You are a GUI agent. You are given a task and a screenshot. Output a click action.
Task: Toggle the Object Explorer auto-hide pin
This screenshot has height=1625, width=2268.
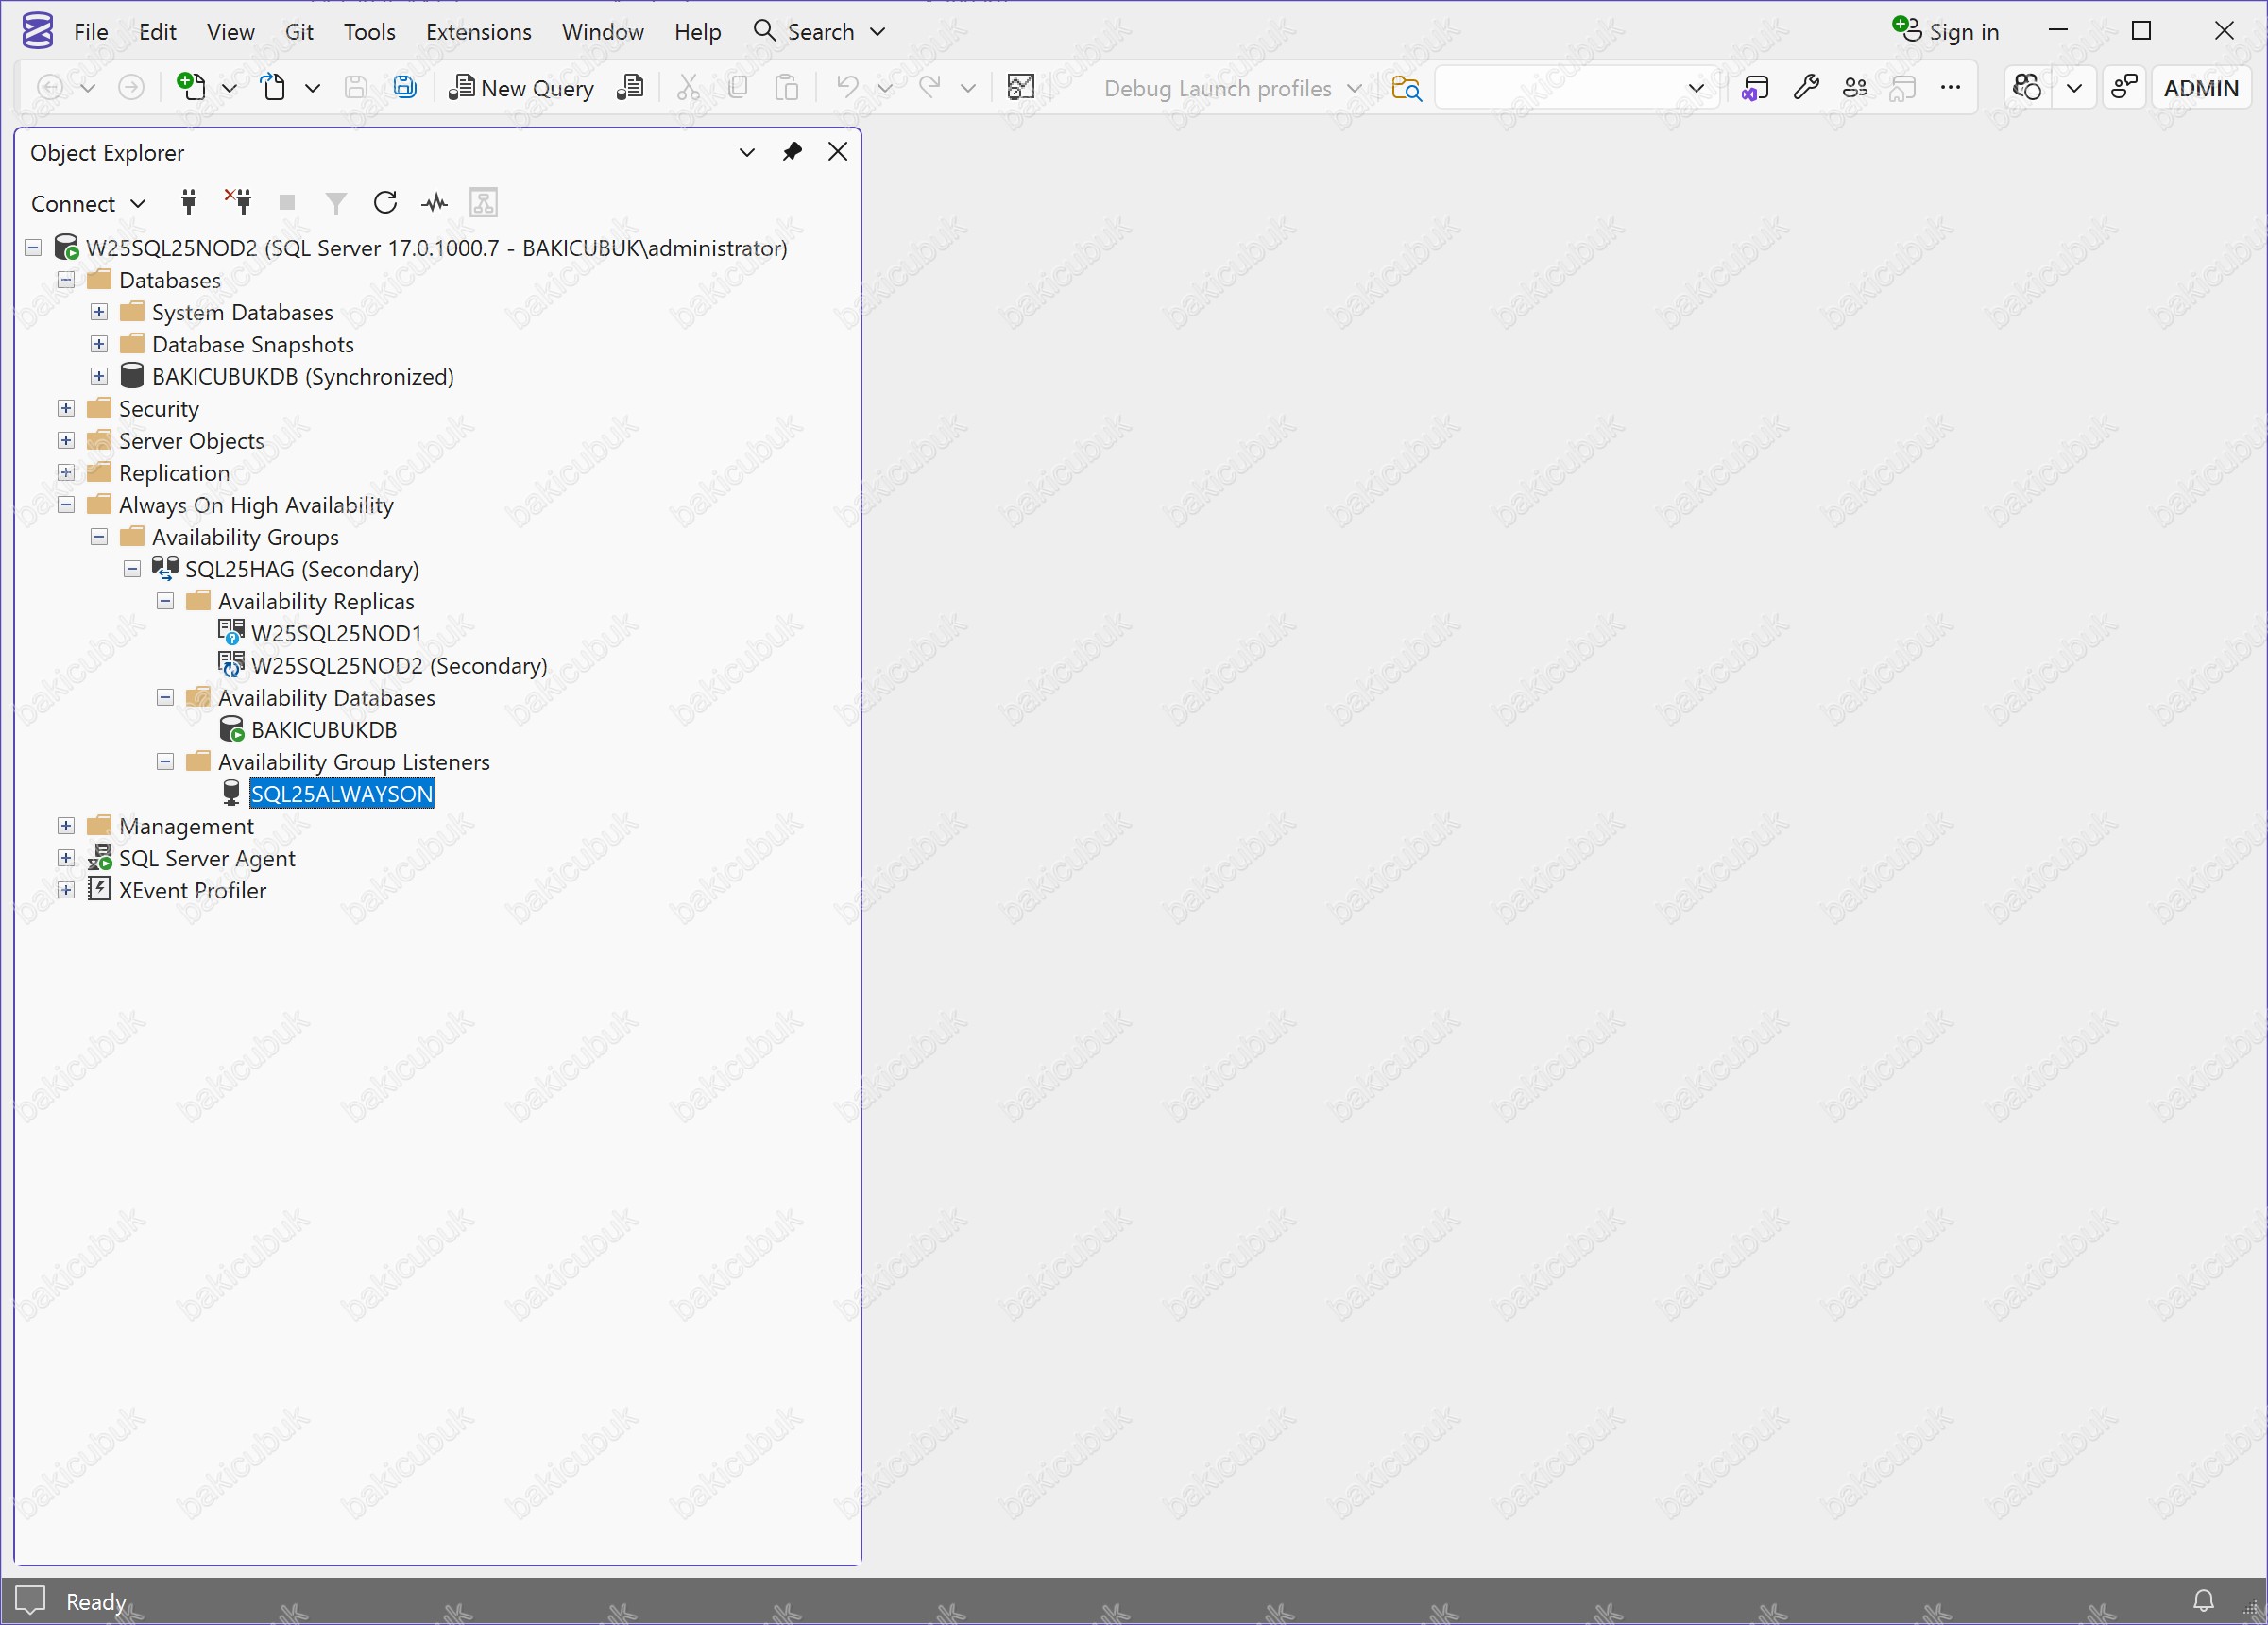[792, 151]
